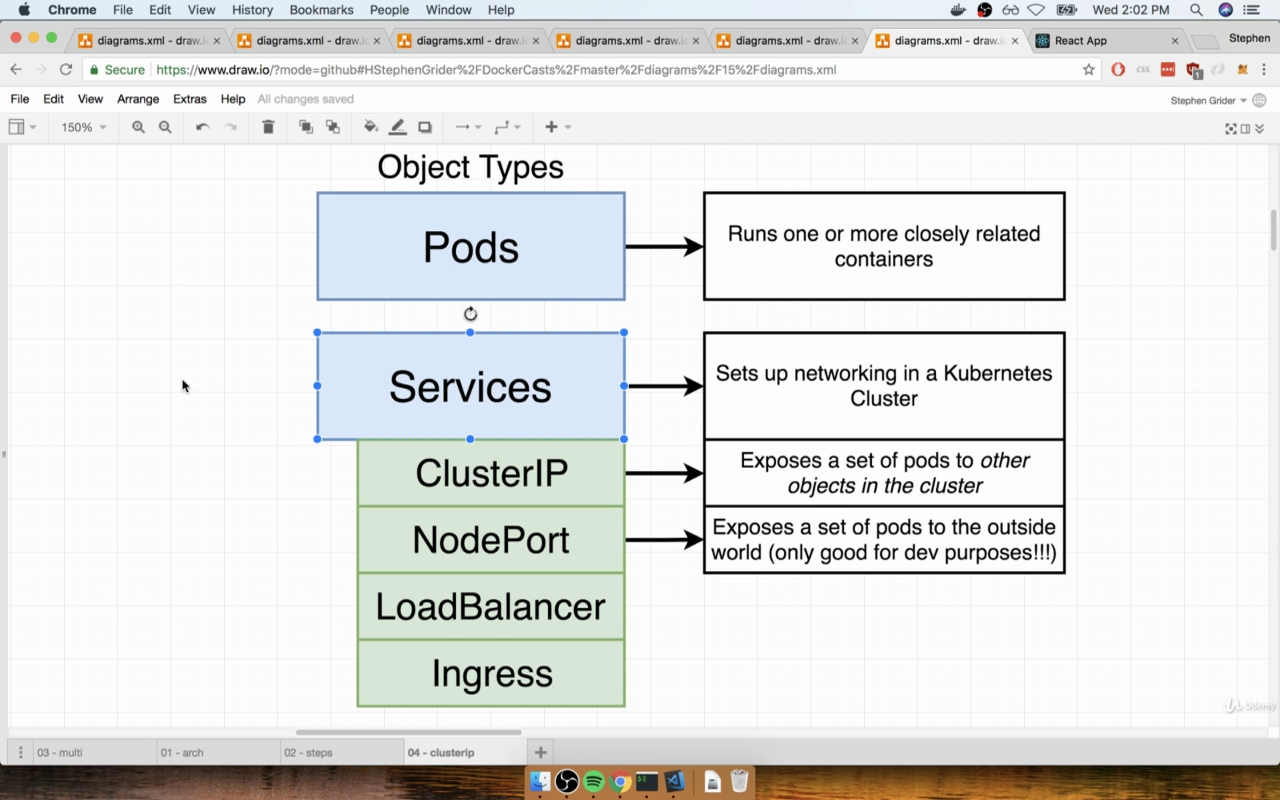Viewport: 1280px width, 800px height.
Task: Open the connection arrow style dropdown
Action: [468, 127]
